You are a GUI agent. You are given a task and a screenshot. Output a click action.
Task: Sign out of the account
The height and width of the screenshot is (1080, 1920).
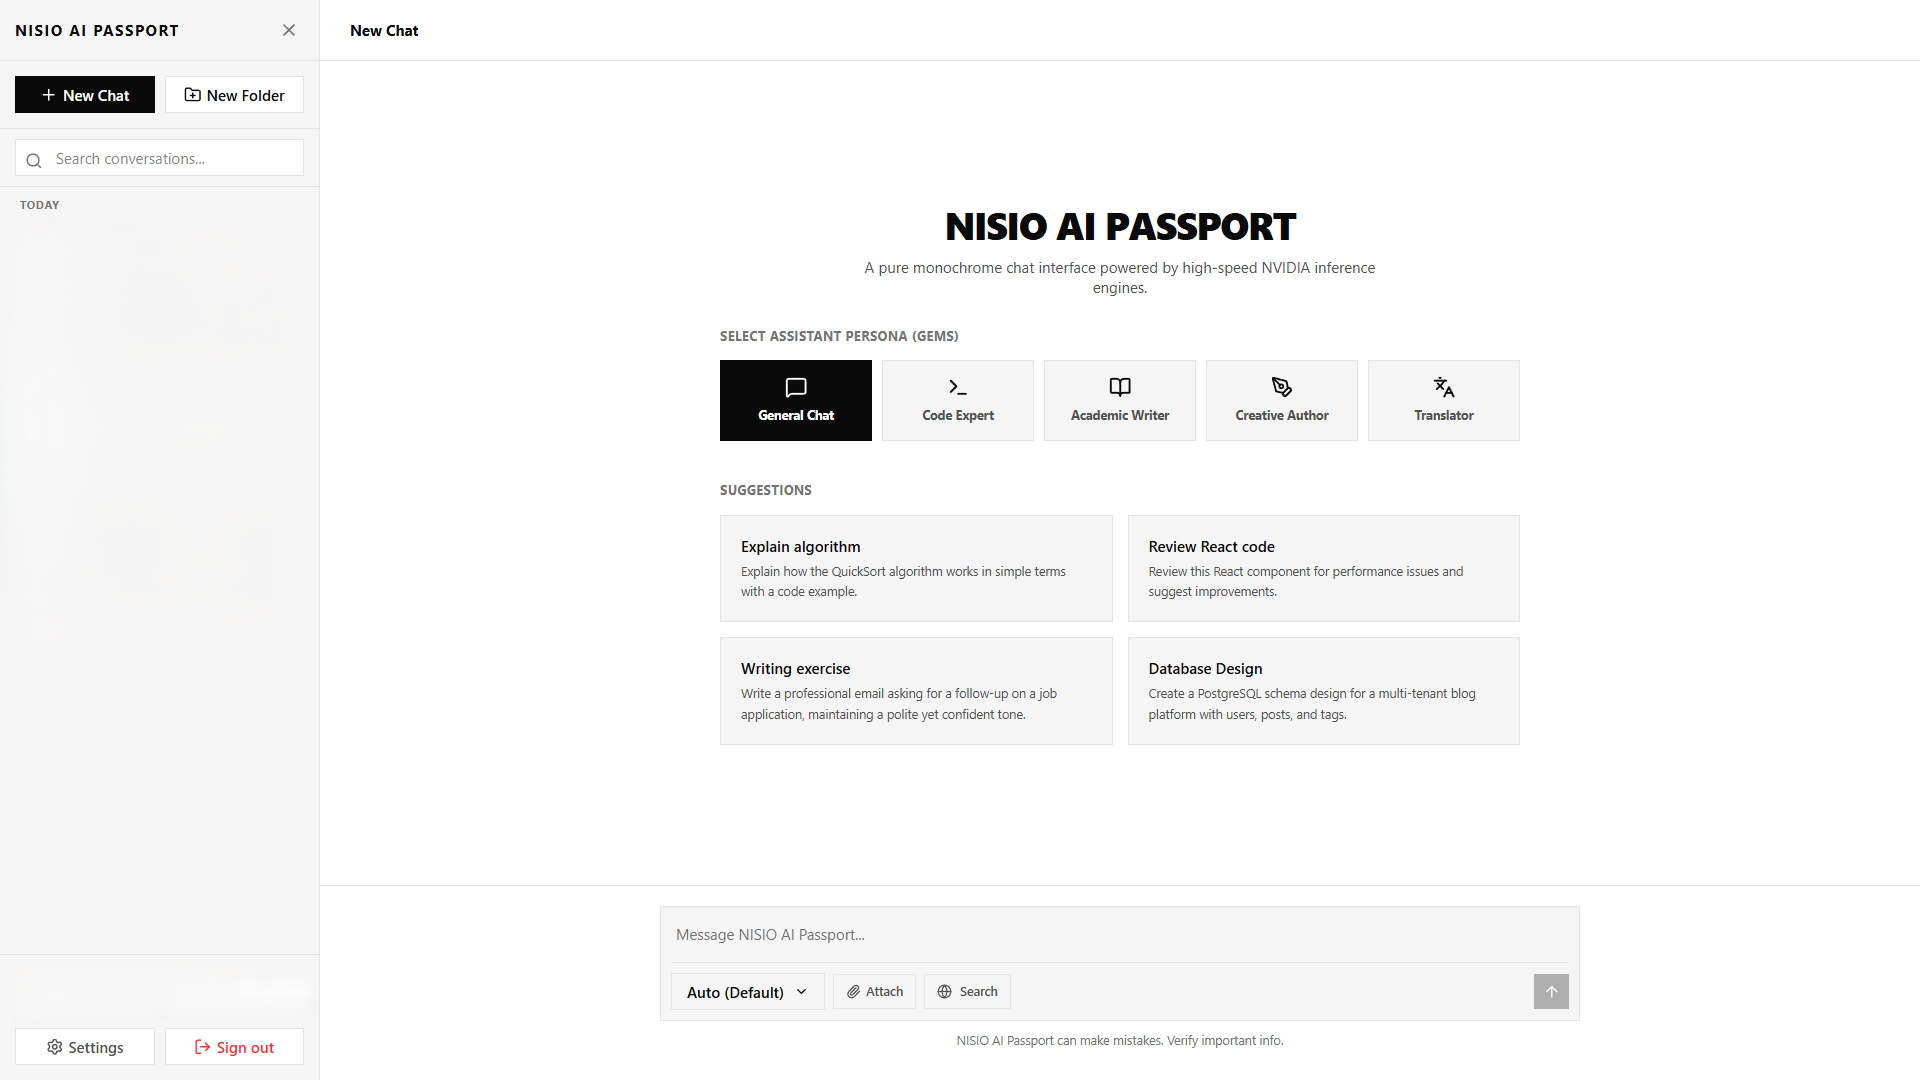pyautogui.click(x=234, y=1047)
